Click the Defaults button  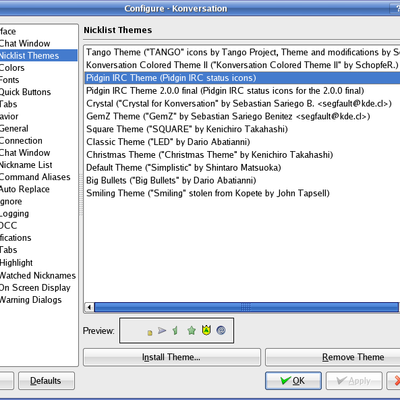click(46, 381)
